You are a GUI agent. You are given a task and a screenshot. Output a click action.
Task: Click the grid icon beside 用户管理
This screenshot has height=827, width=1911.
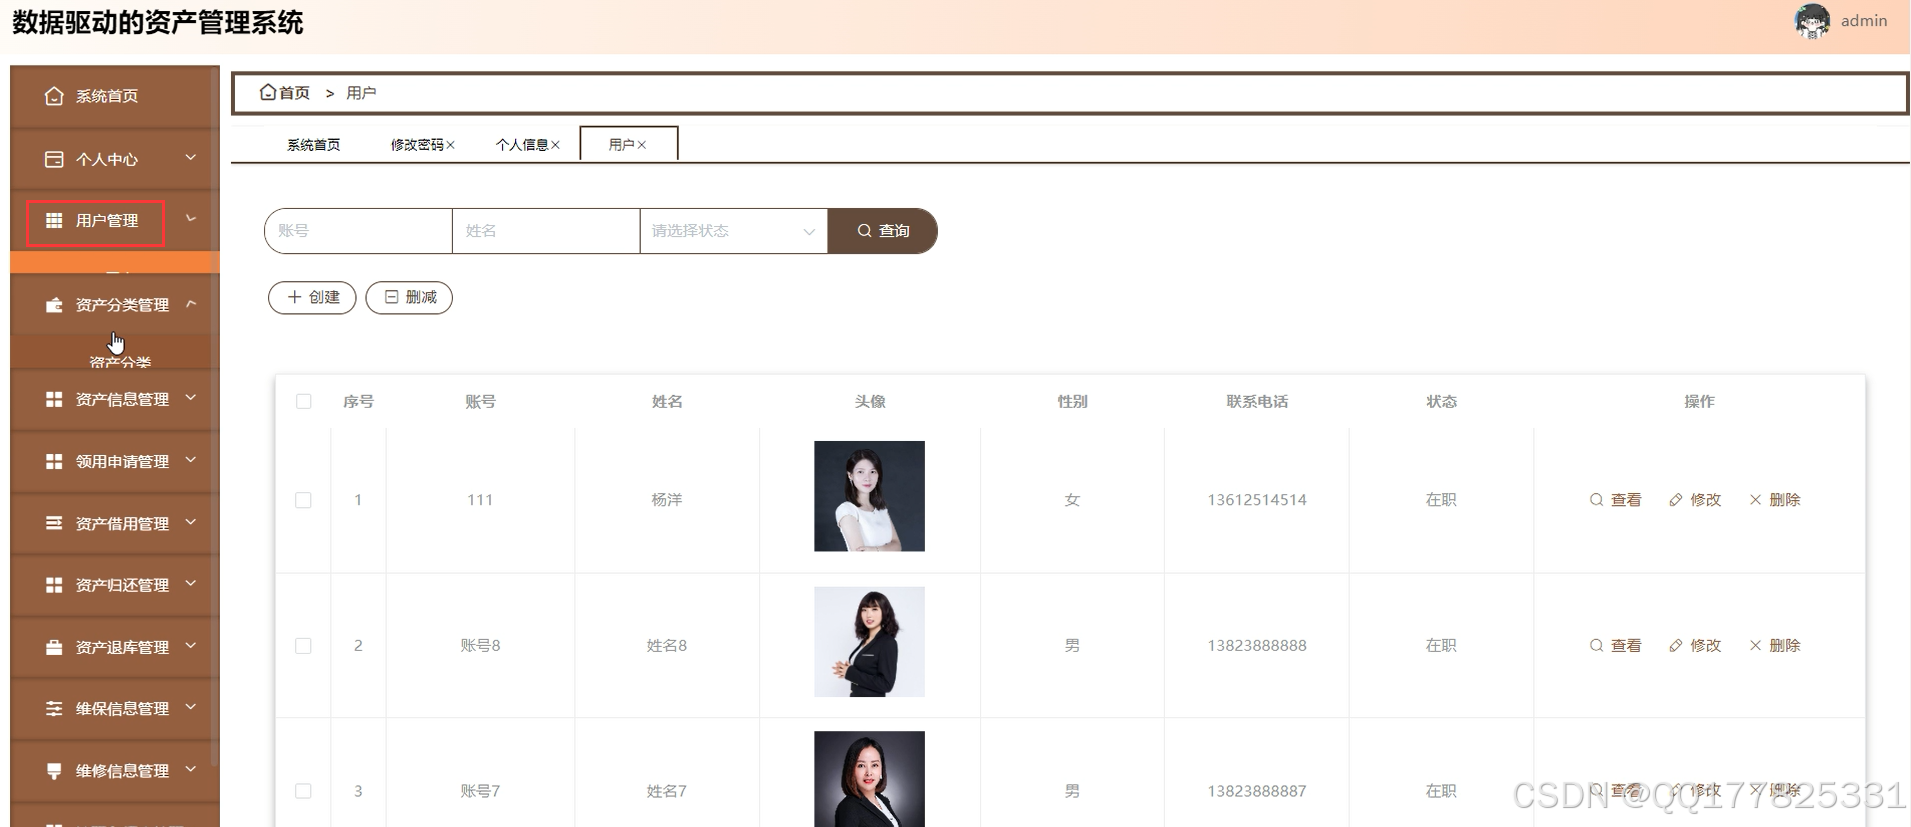54,220
